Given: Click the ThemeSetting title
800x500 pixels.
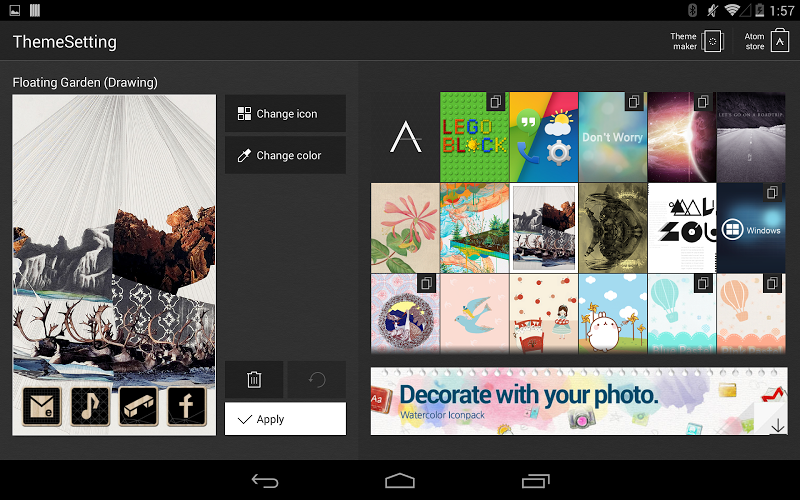Looking at the screenshot, I should pyautogui.click(x=65, y=42).
